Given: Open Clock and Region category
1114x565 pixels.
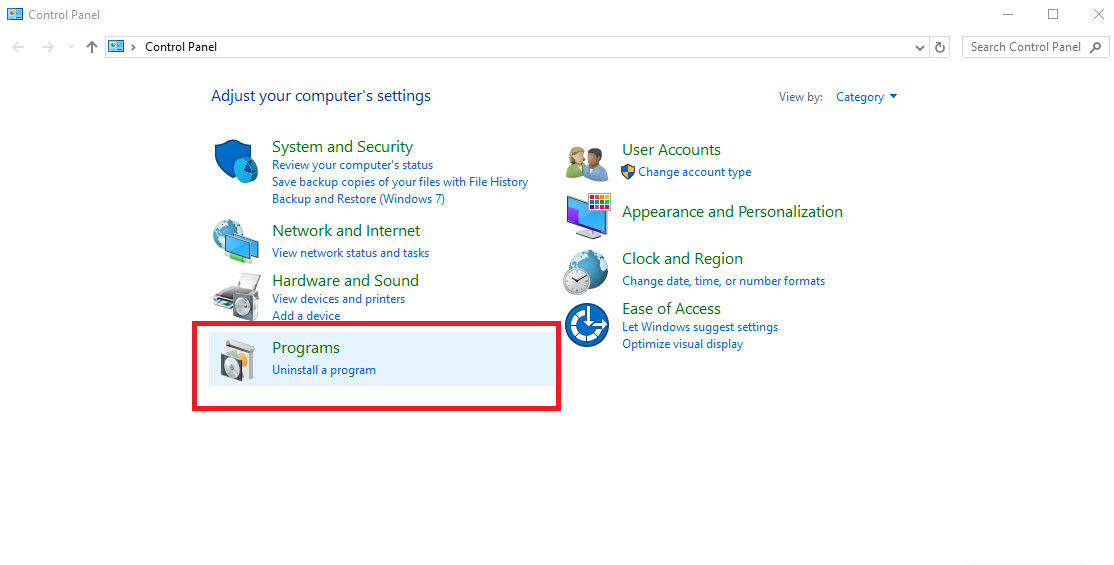Looking at the screenshot, I should click(682, 259).
